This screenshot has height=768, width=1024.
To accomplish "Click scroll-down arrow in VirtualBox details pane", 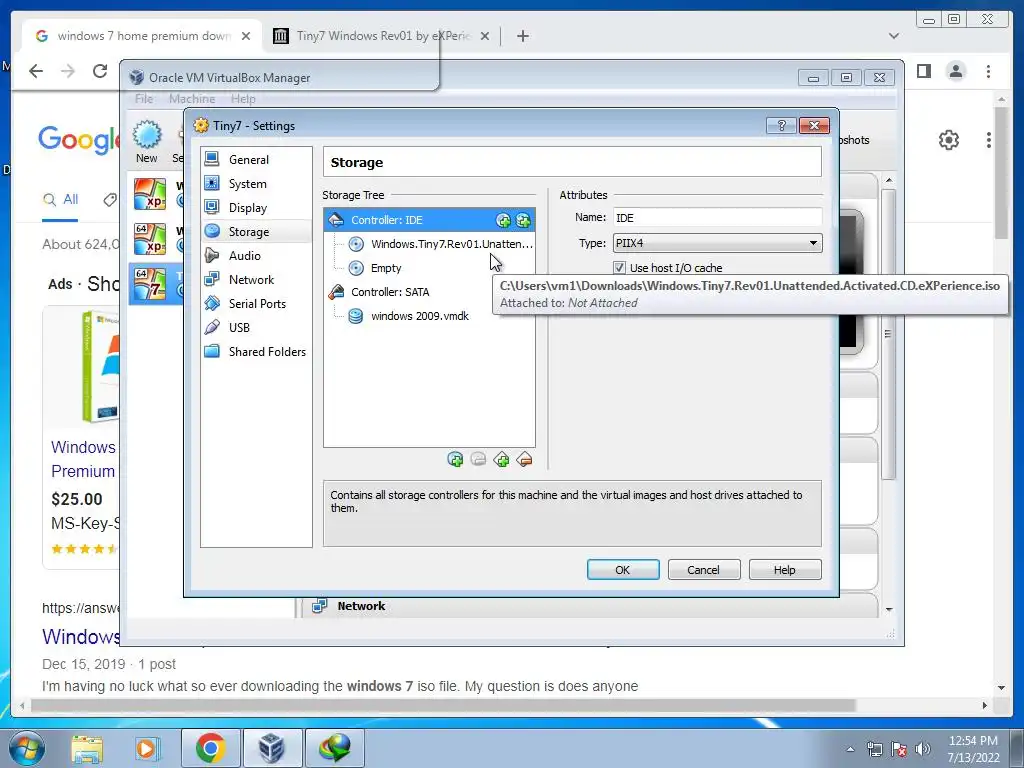I will tap(889, 609).
